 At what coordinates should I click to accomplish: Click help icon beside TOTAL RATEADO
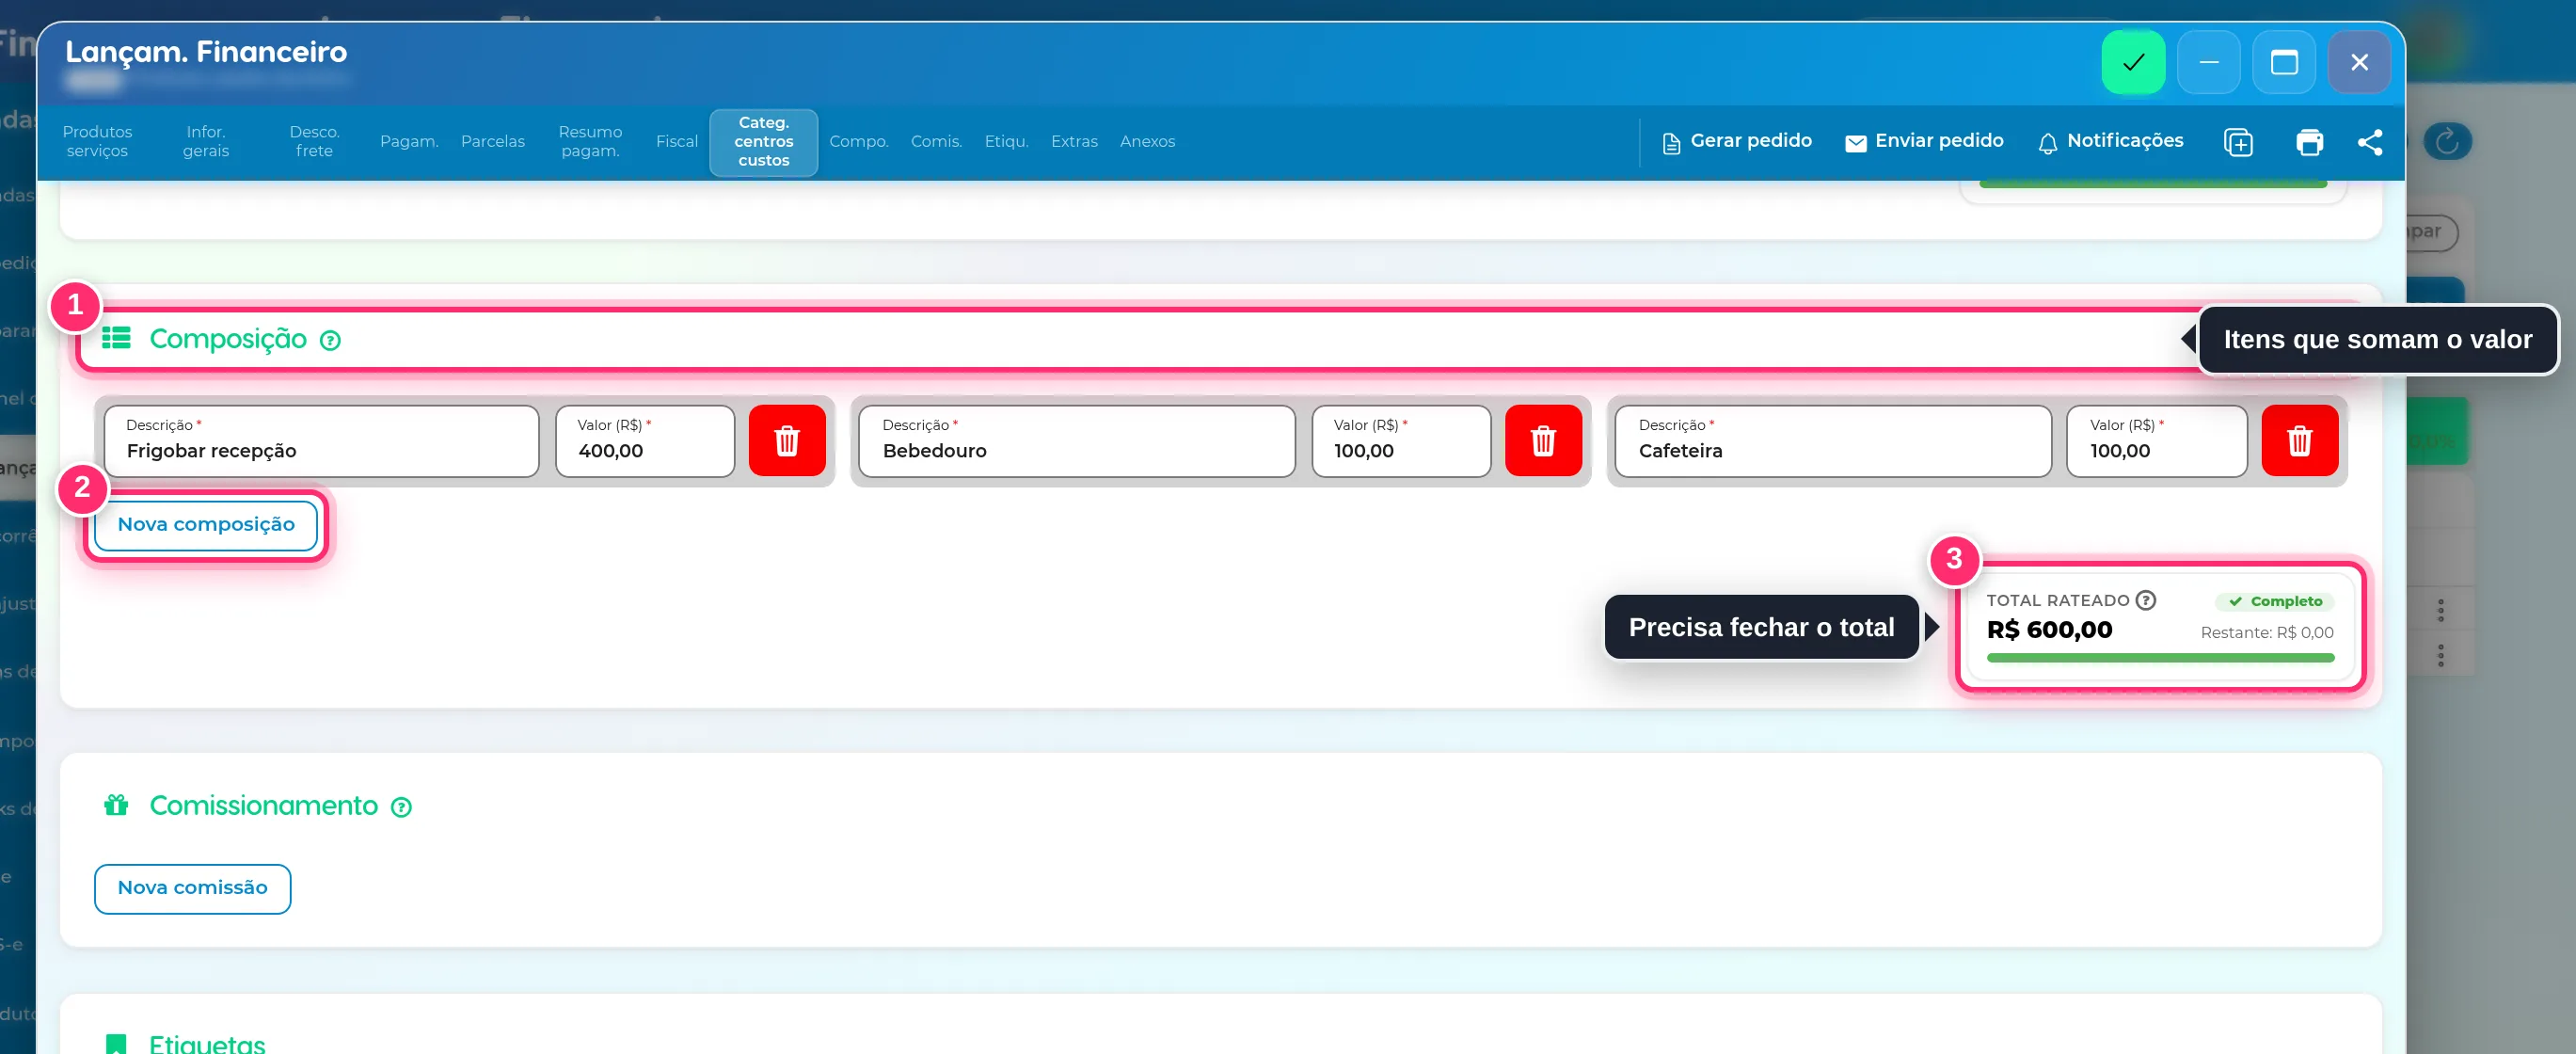click(2145, 600)
